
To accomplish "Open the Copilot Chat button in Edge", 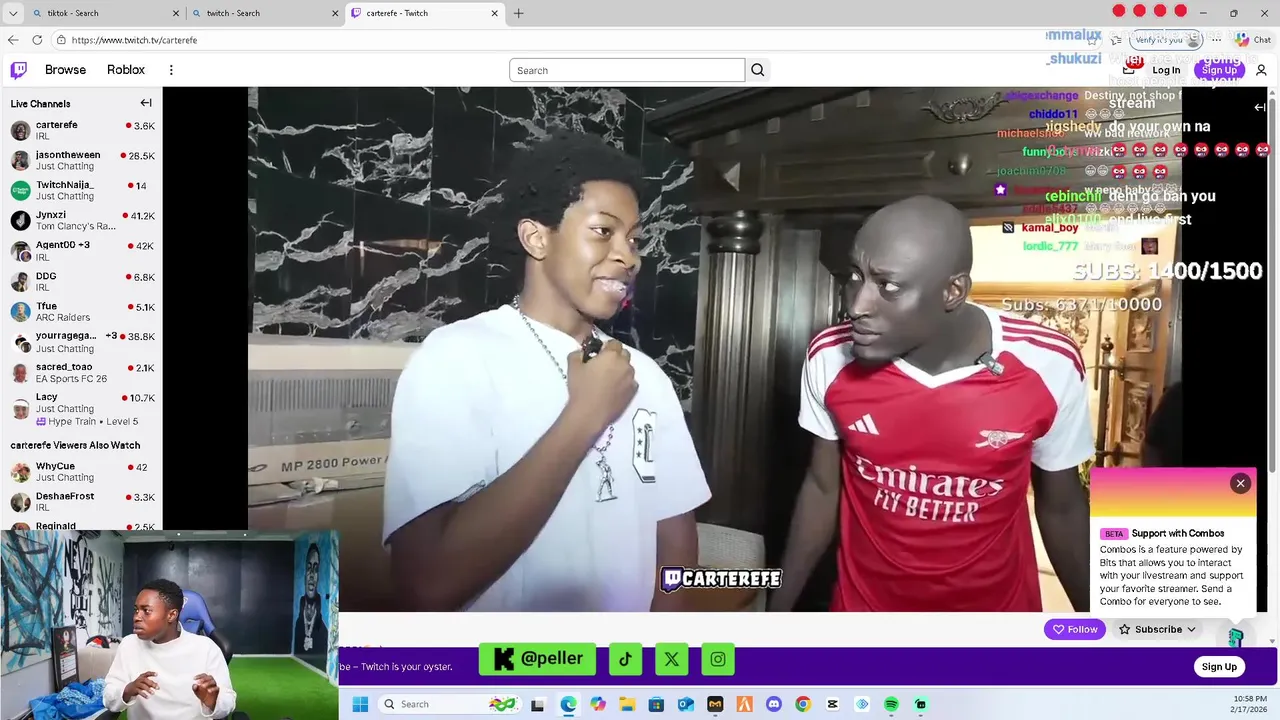I will click(x=1253, y=40).
